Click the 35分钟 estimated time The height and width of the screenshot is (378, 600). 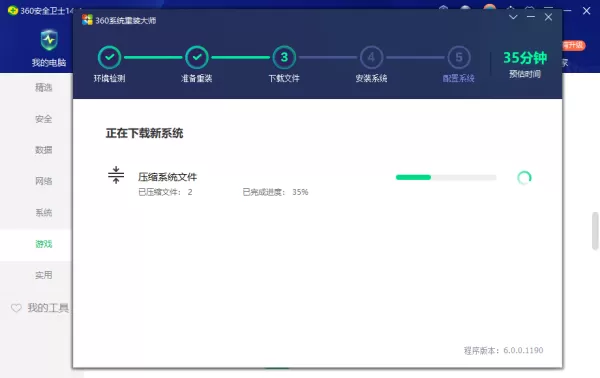tap(525, 58)
